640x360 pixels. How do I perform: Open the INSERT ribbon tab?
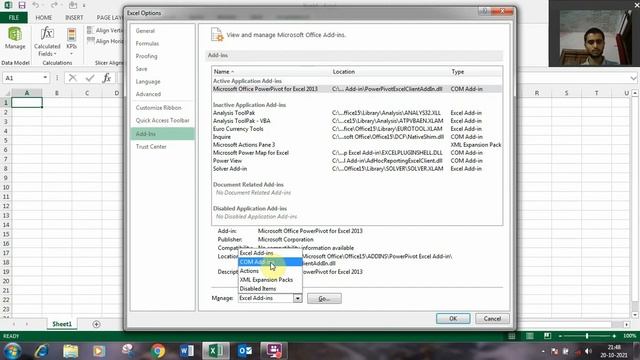(74, 18)
